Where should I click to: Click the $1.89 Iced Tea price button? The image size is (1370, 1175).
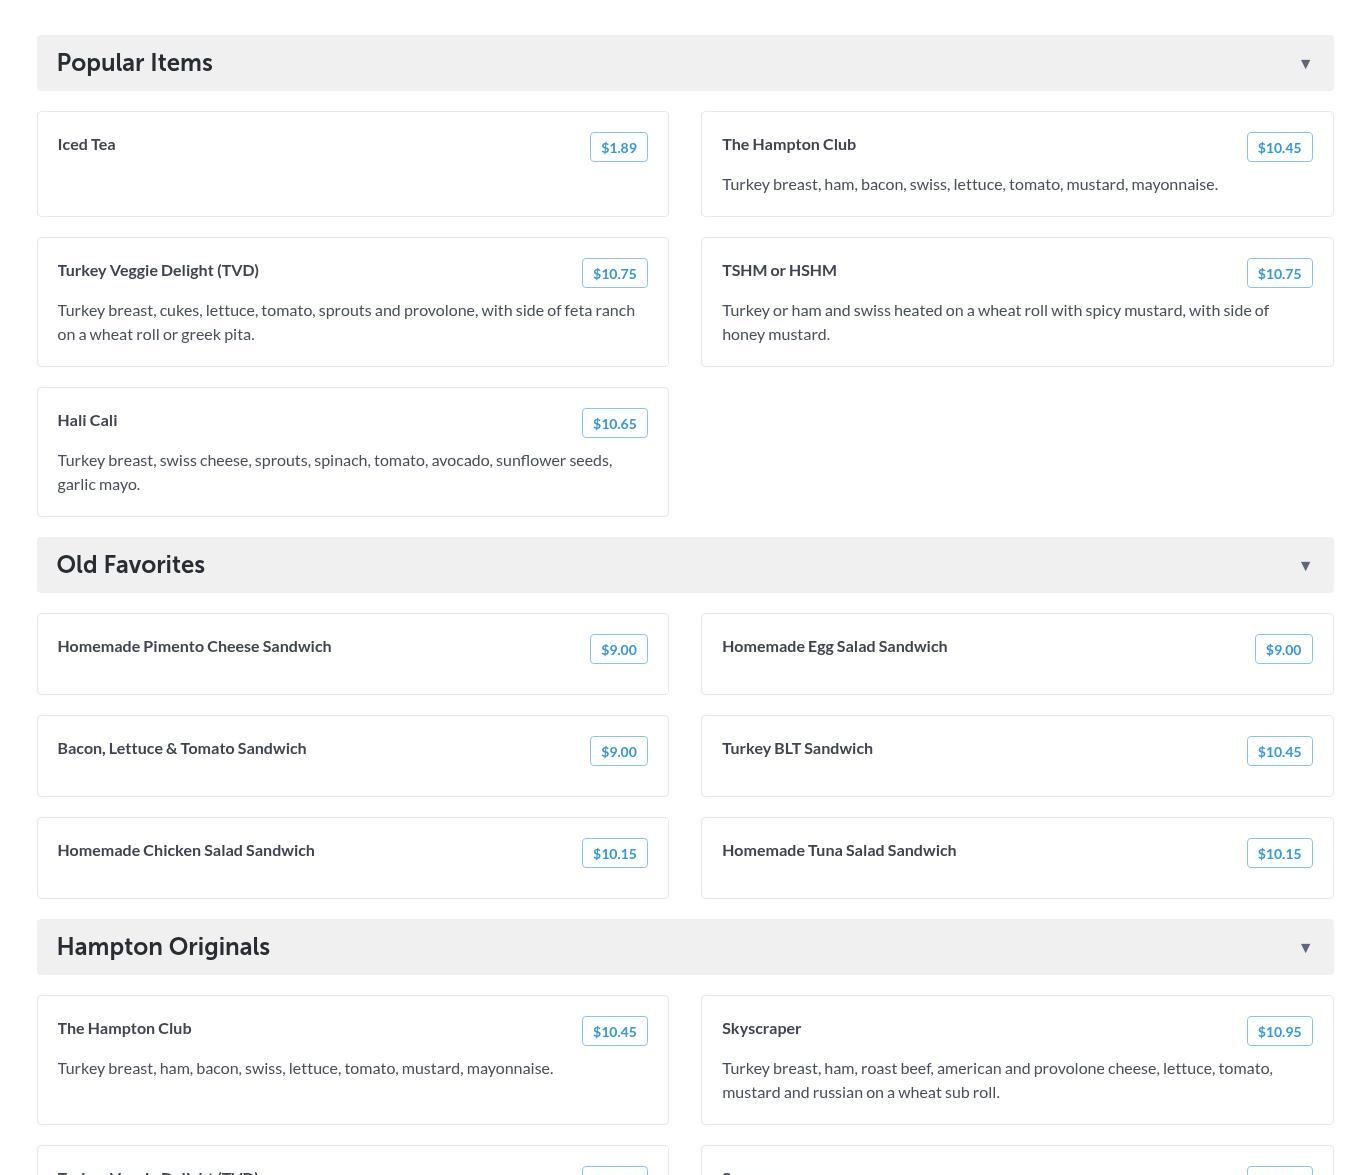618,148
